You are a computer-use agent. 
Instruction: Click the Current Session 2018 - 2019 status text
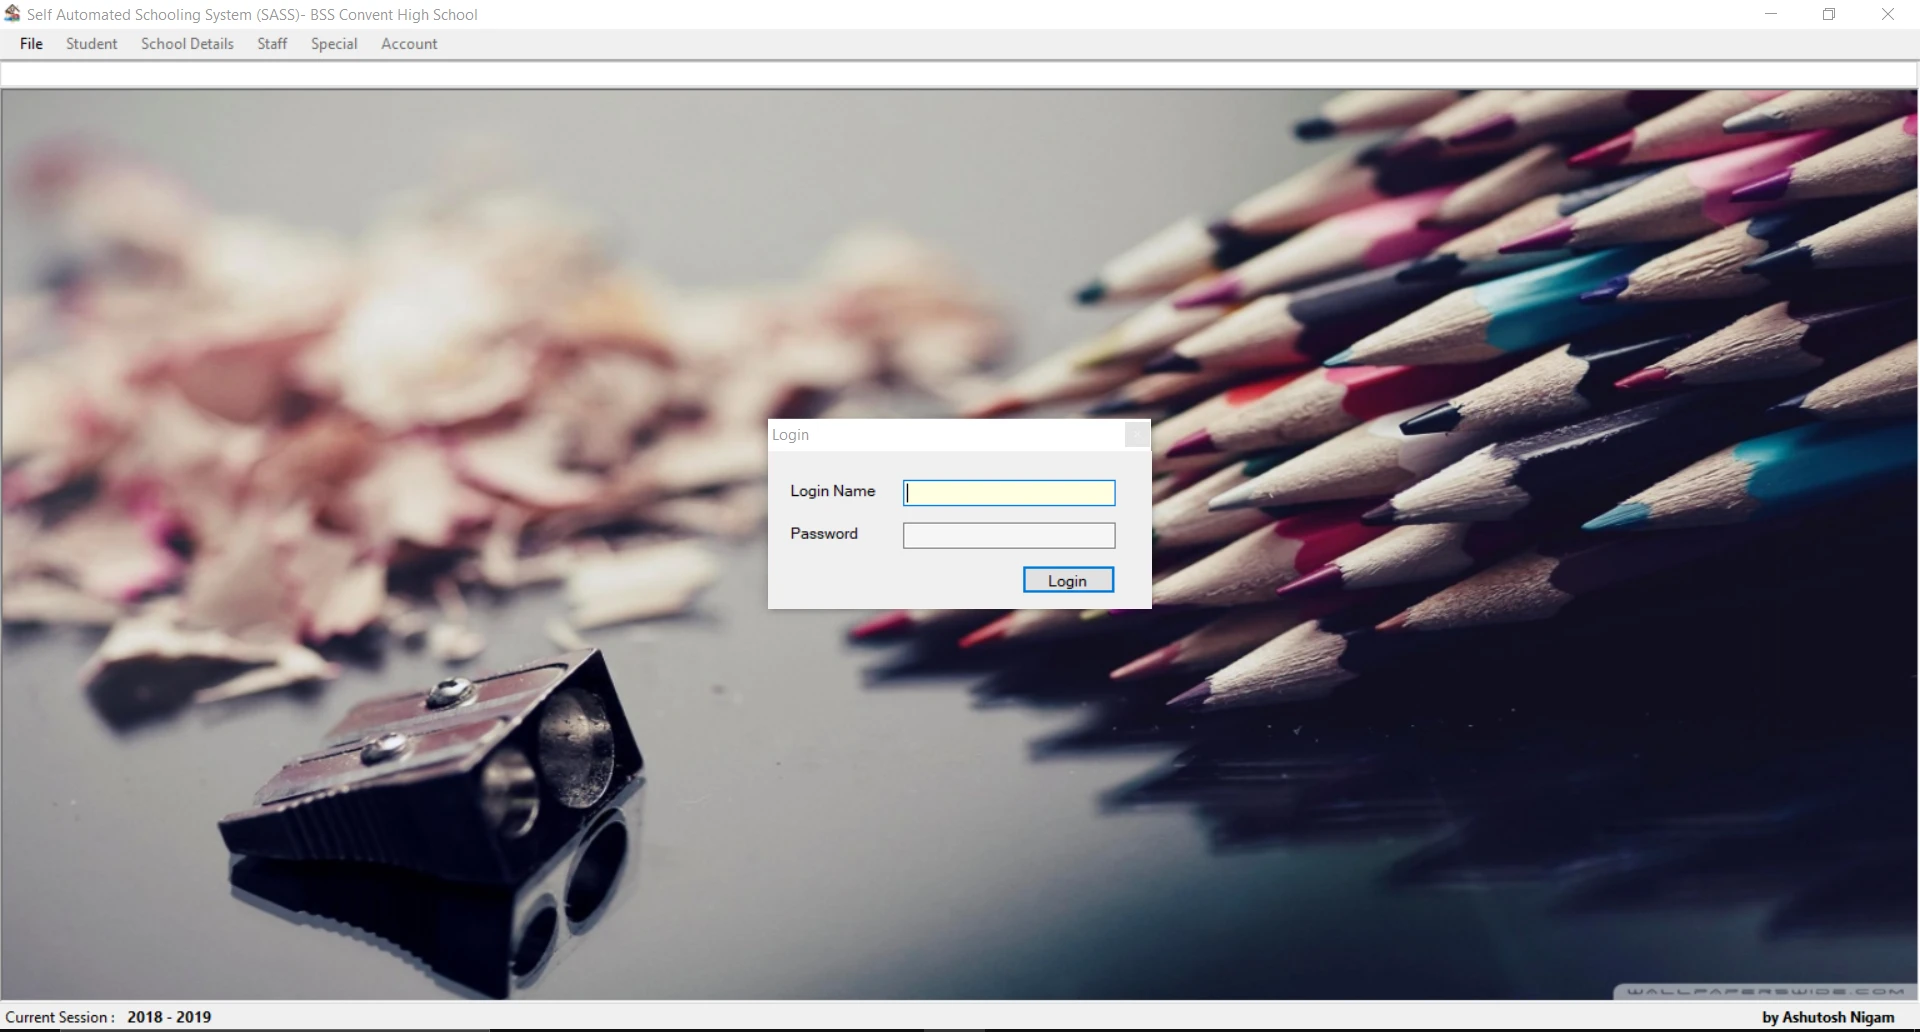pos(108,1017)
